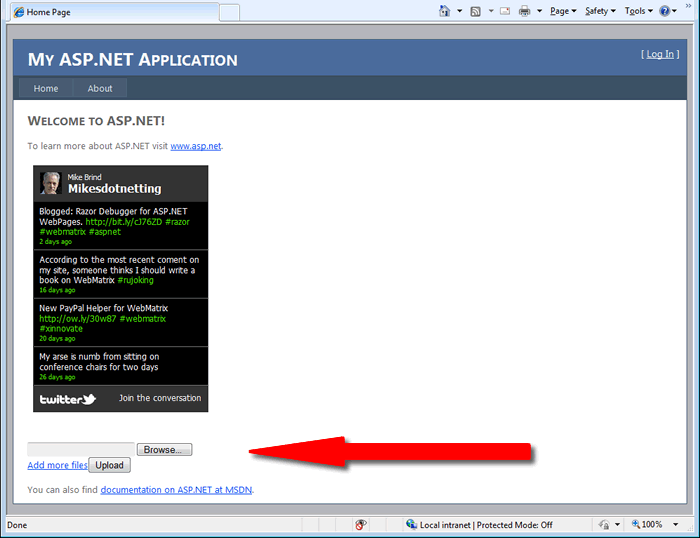Open the Safety menu
700x538 pixels.
coord(600,11)
